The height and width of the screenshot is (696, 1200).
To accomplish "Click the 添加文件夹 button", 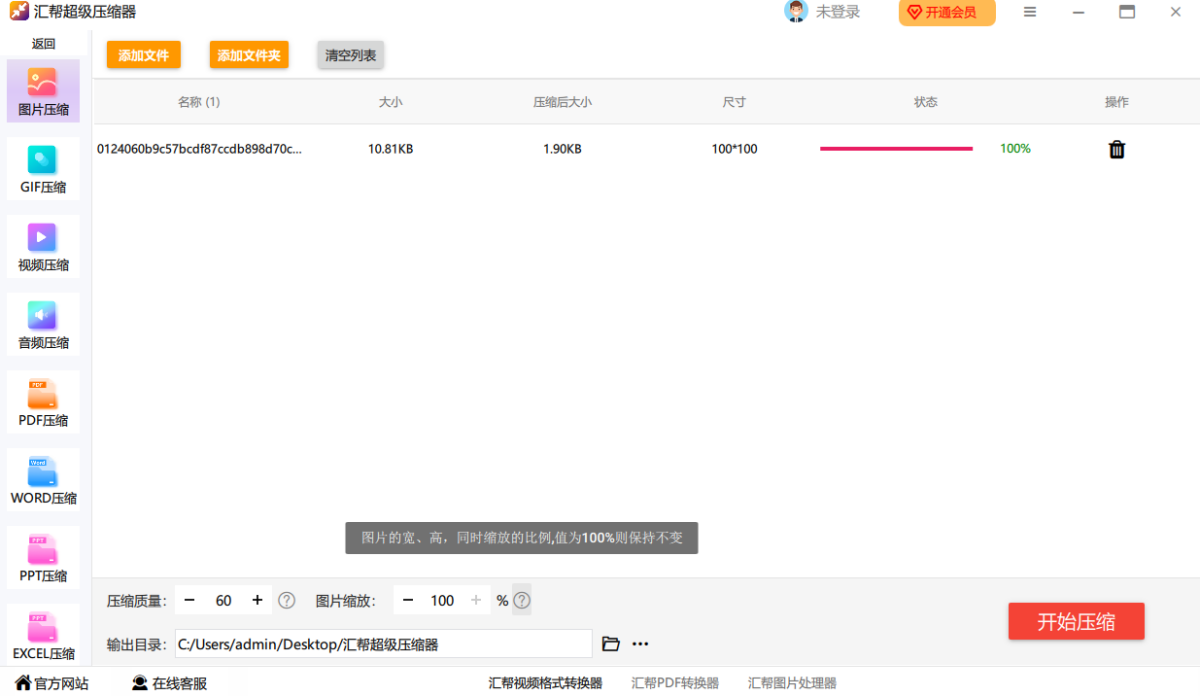I will point(249,55).
